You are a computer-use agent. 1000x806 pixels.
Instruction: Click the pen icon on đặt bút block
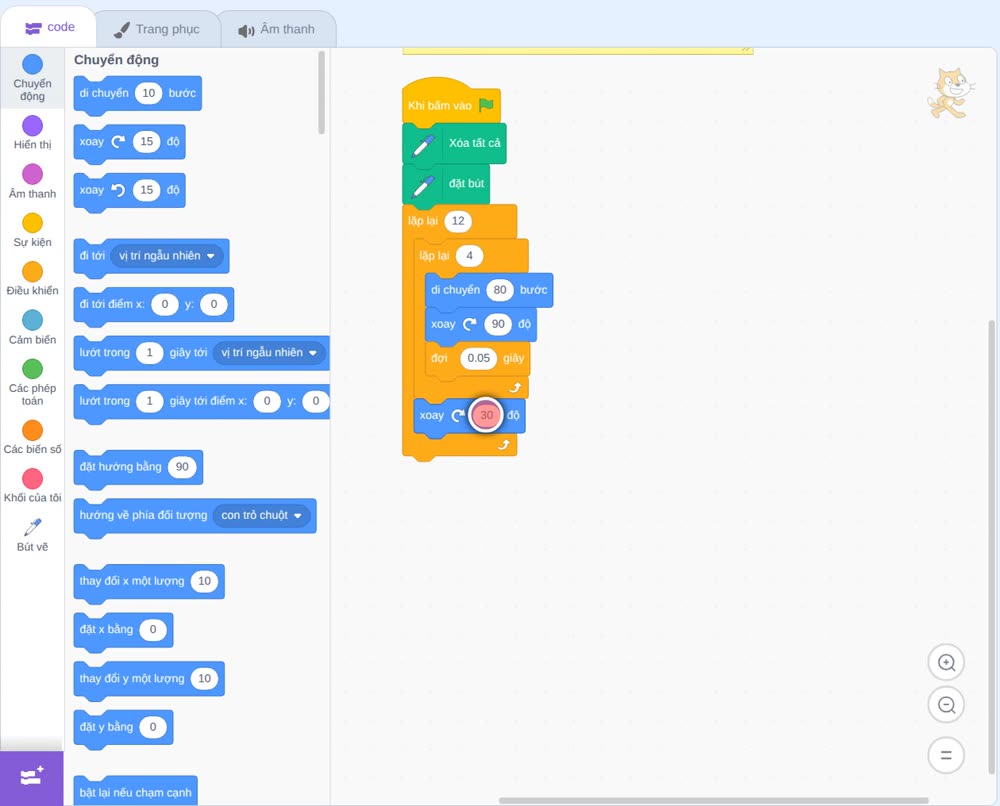click(423, 186)
